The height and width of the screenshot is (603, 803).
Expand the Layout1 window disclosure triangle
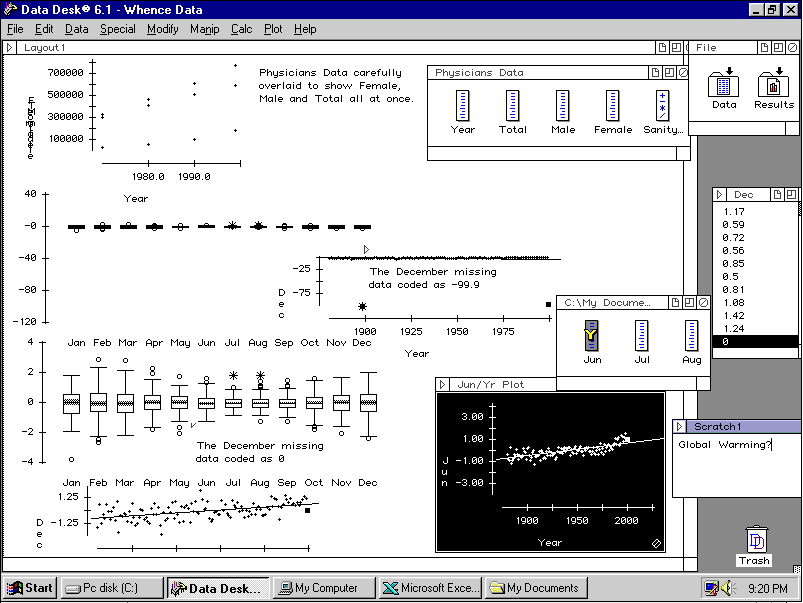tap(10, 47)
